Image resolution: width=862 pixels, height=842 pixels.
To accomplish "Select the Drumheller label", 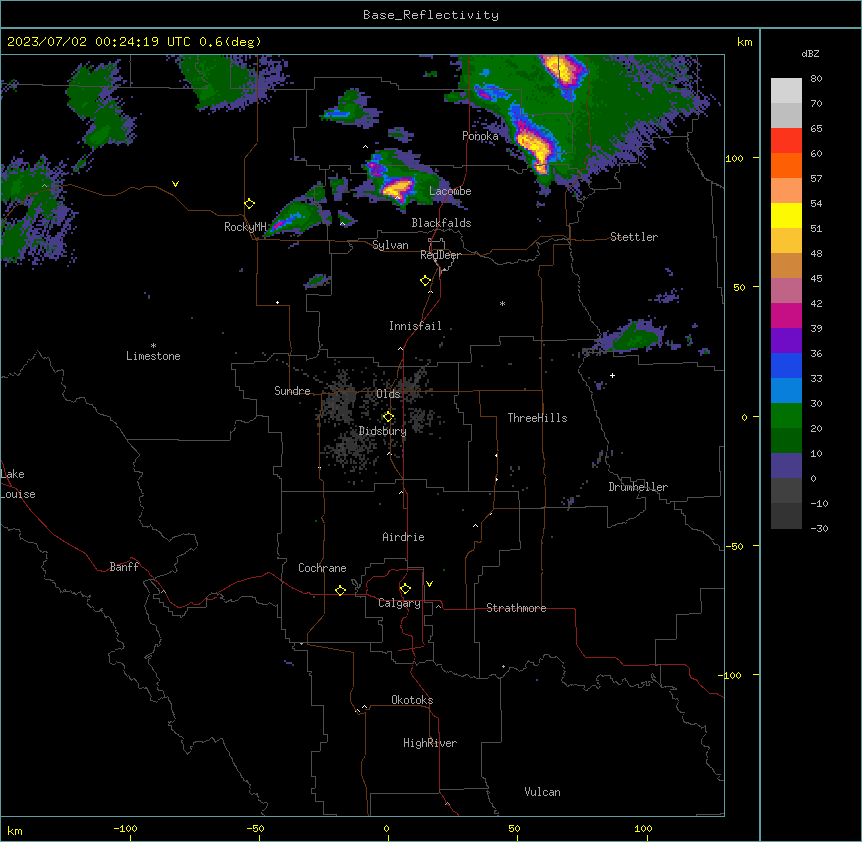I will tap(638, 487).
